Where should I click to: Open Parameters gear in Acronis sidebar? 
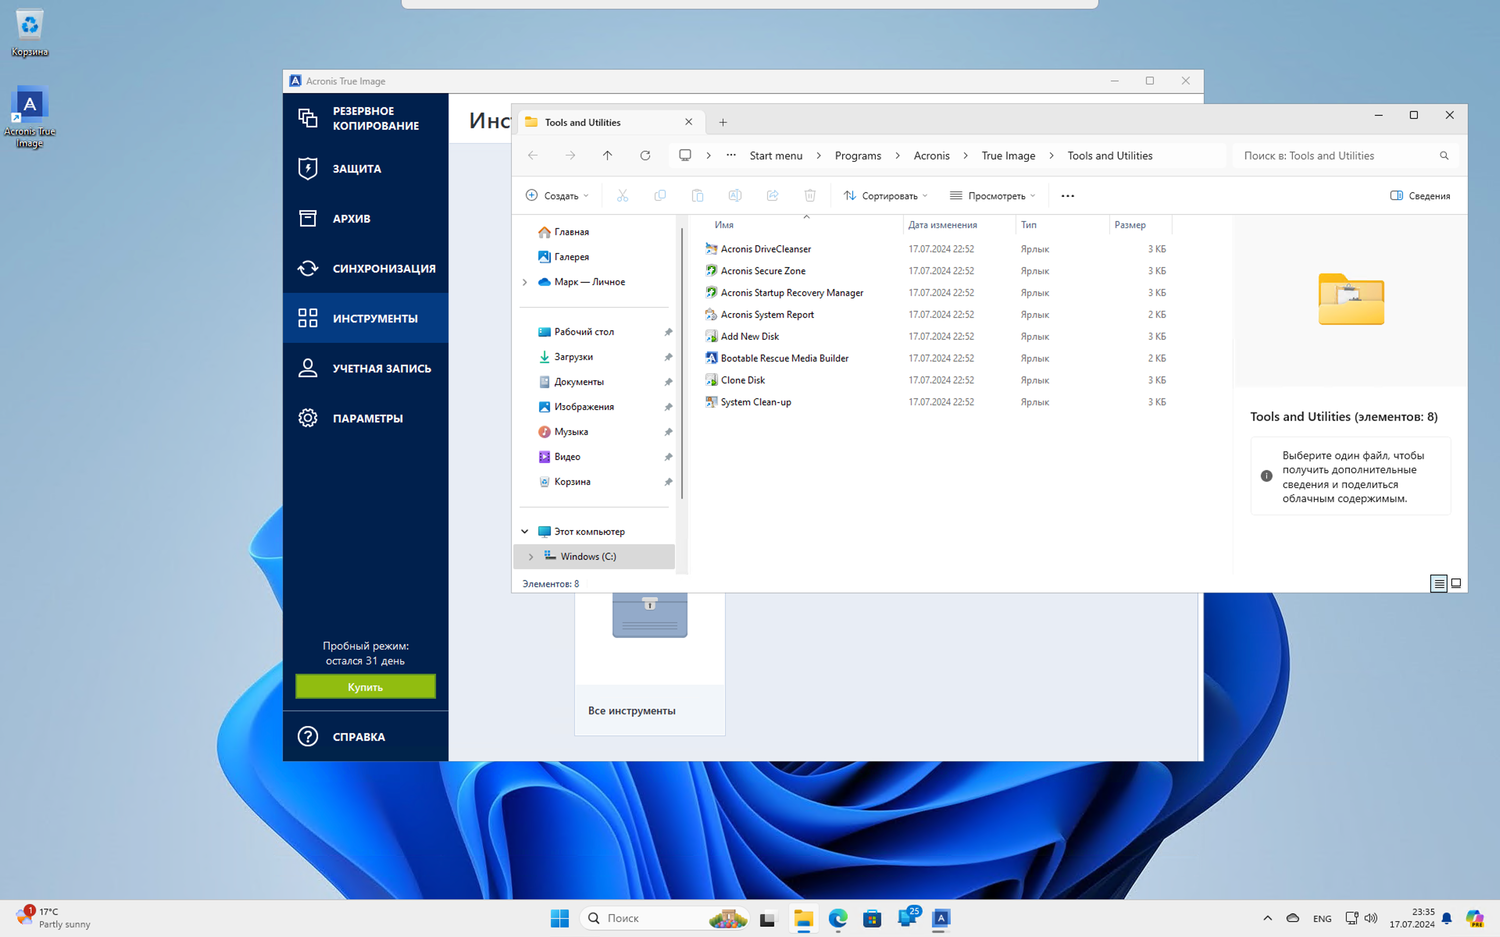pyautogui.click(x=365, y=418)
